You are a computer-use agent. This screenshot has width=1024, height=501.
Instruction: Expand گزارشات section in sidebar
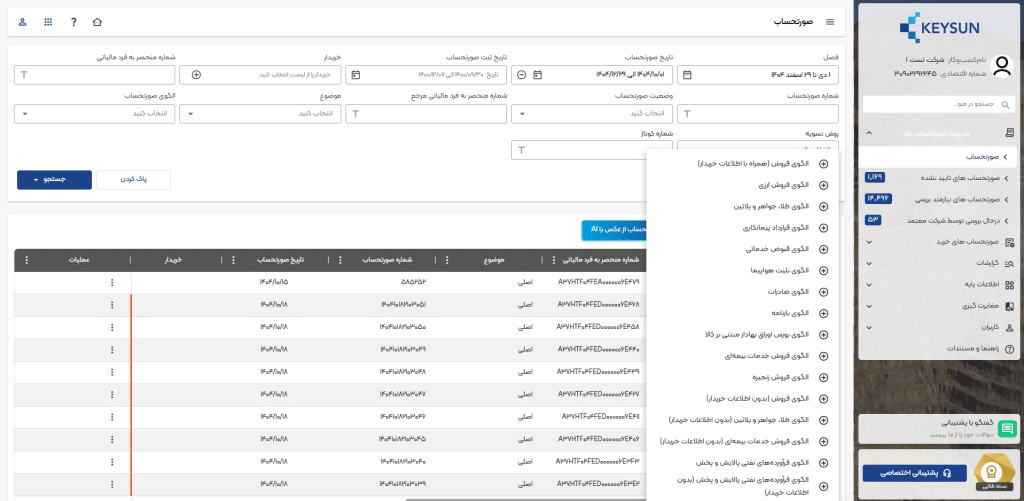938,263
